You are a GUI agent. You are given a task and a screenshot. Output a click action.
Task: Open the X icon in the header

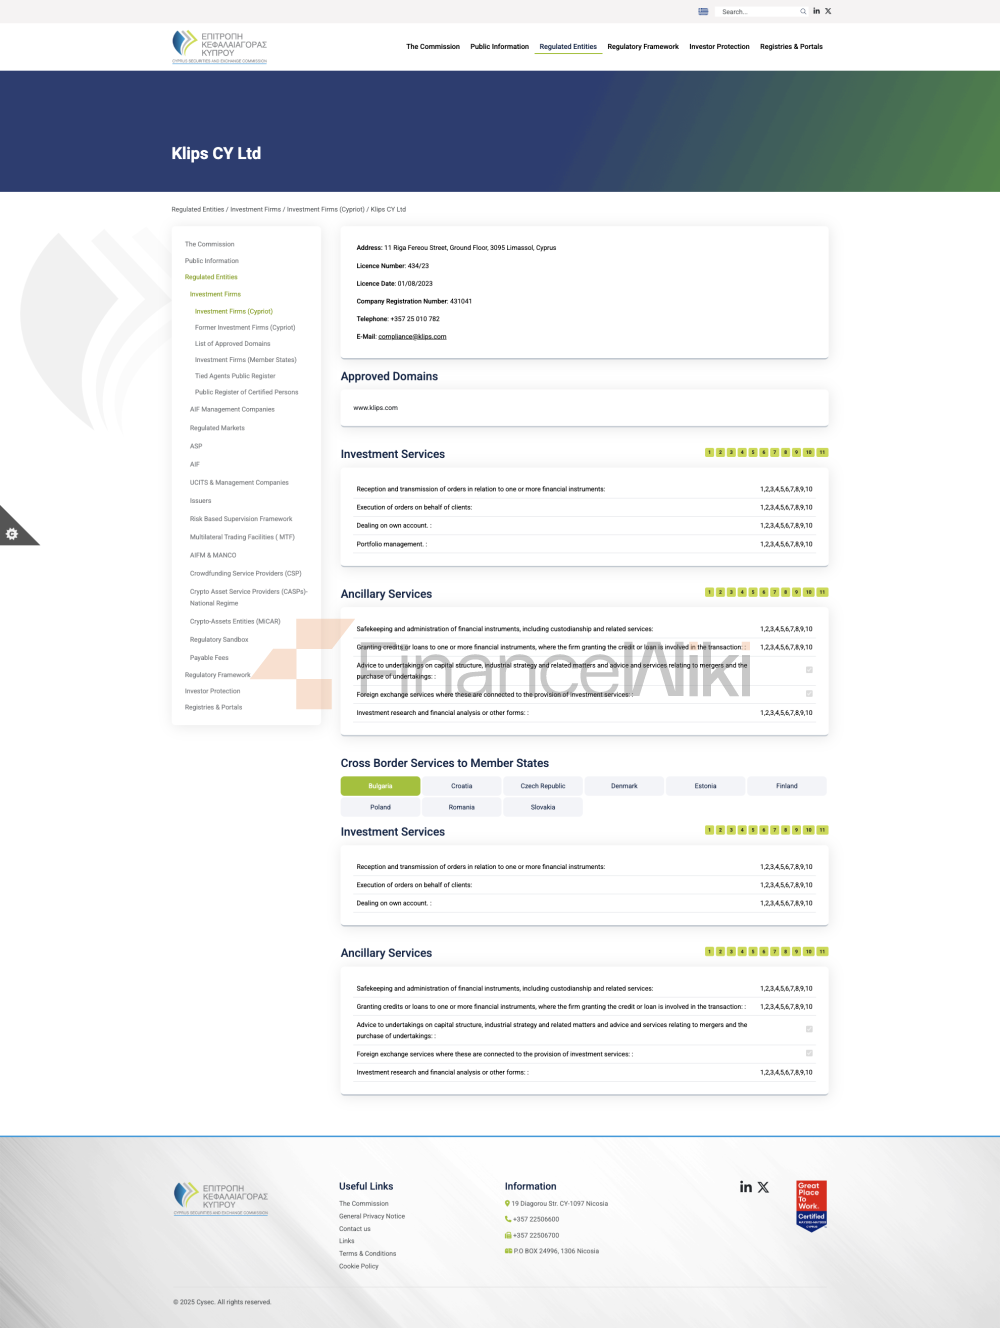tap(828, 11)
